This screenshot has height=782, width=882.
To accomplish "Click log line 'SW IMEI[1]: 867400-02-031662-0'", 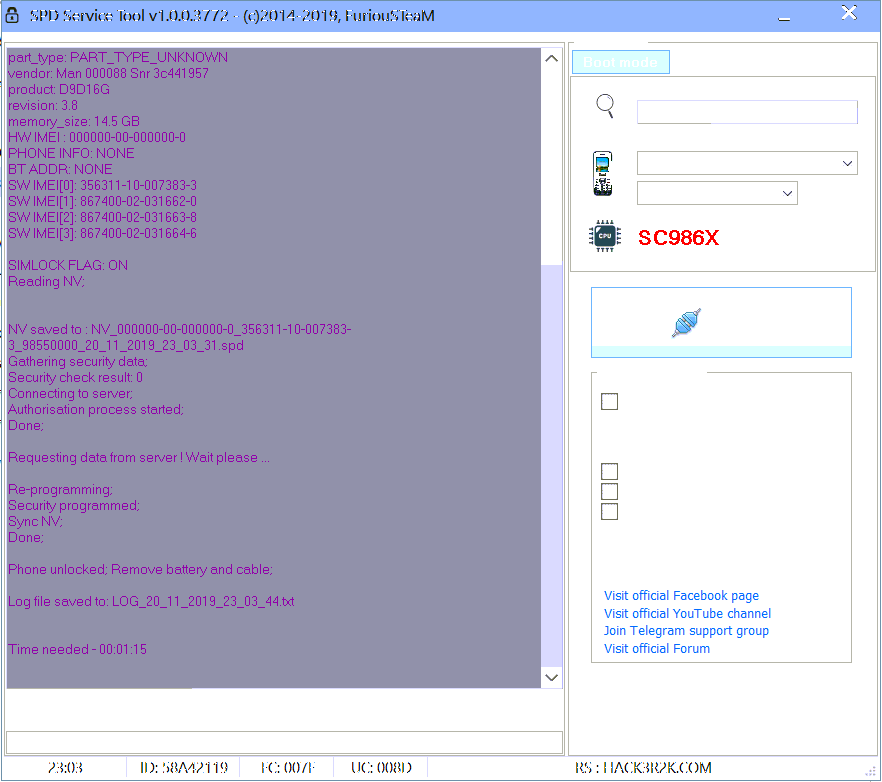I will pos(102,201).
